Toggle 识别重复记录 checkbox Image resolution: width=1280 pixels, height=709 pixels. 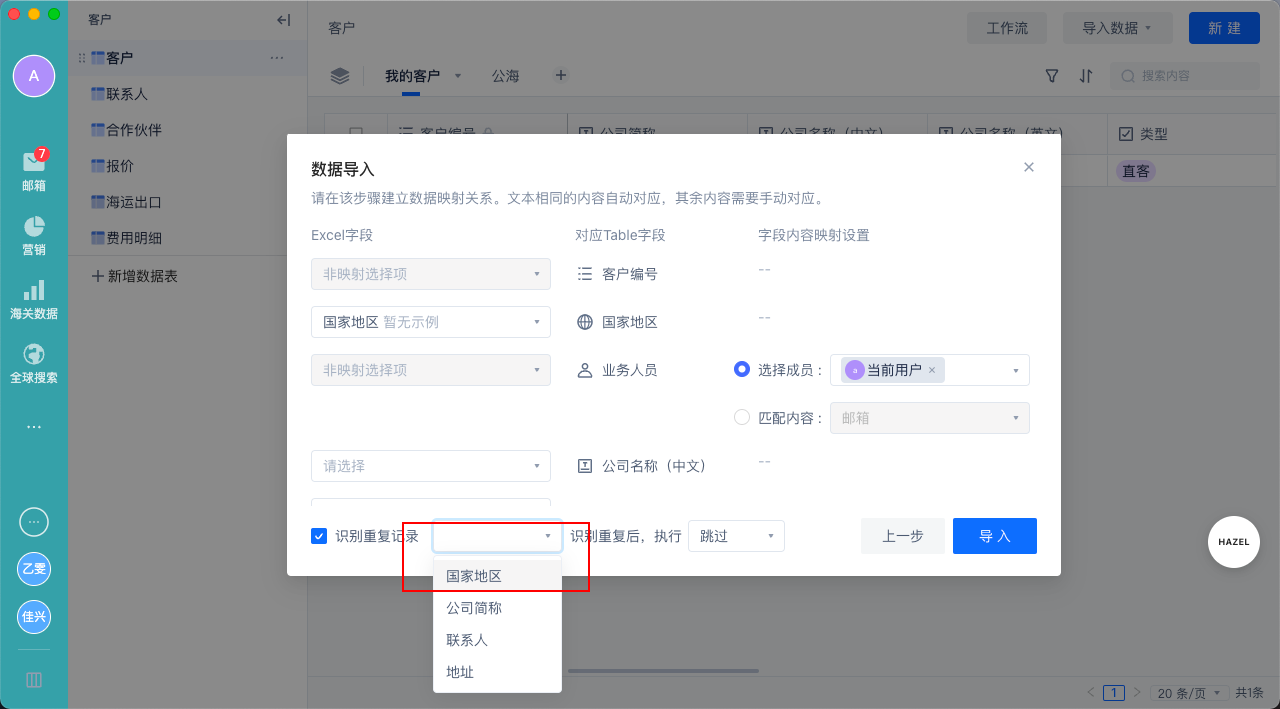pos(319,536)
